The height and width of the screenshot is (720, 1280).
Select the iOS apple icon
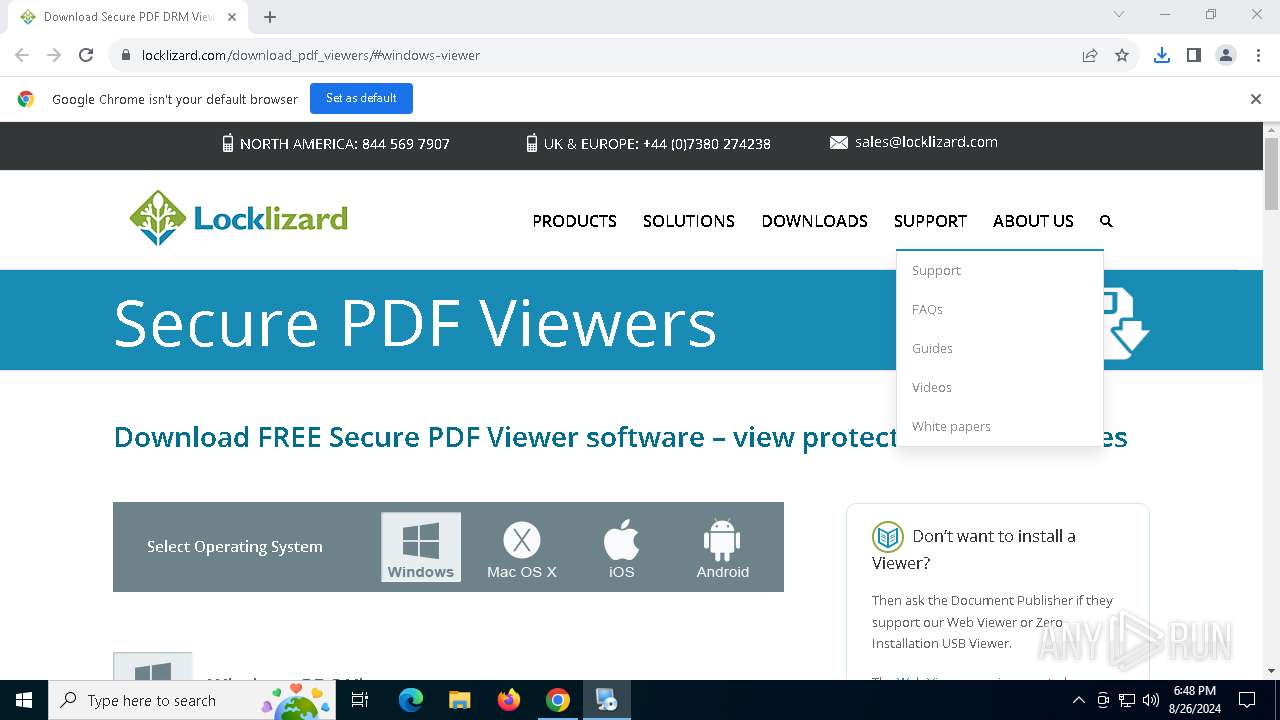(x=621, y=550)
